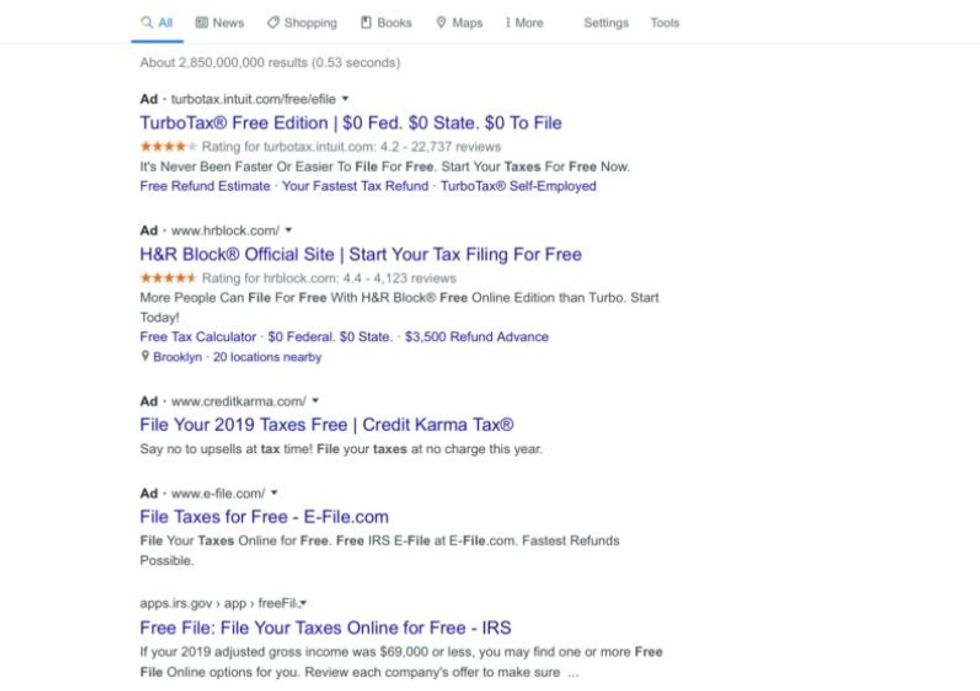
Task: Open the Settings menu
Action: point(606,23)
